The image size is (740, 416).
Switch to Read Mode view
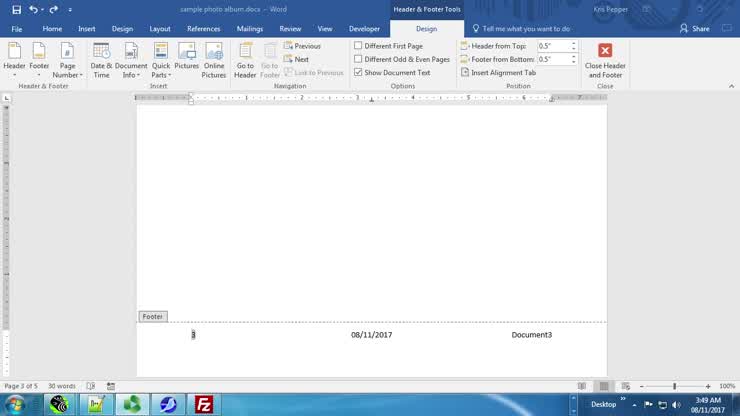click(x=582, y=386)
